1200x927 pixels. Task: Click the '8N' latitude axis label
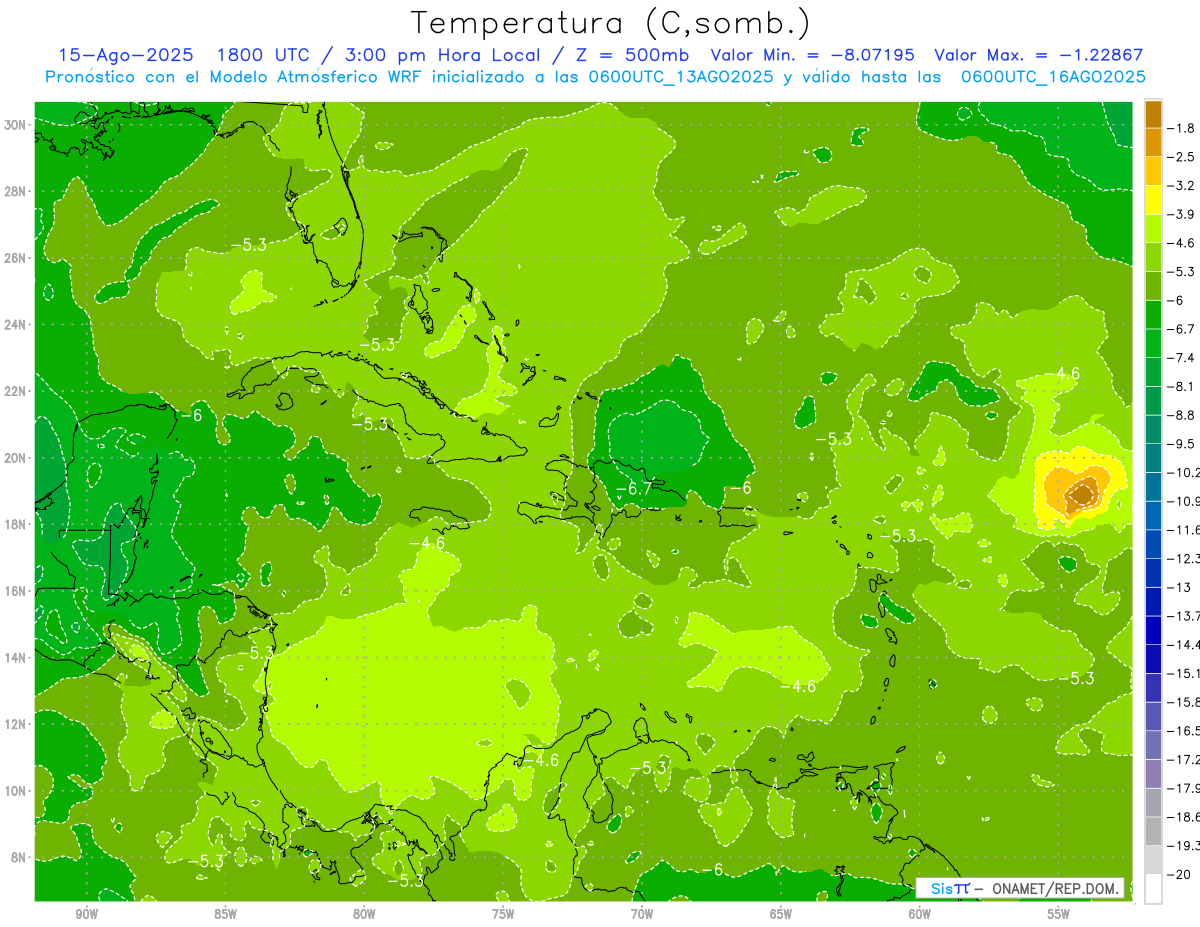[20, 857]
